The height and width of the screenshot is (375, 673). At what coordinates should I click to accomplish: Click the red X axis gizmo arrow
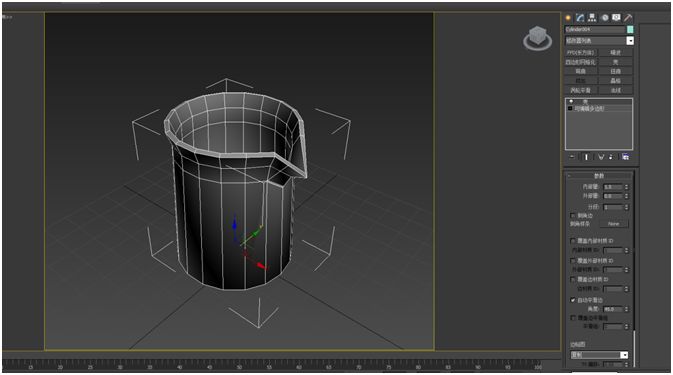tap(261, 266)
